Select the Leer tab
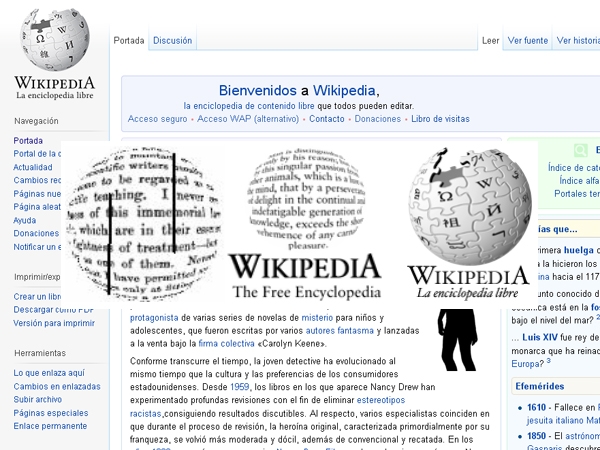The image size is (600, 450). pyautogui.click(x=491, y=41)
